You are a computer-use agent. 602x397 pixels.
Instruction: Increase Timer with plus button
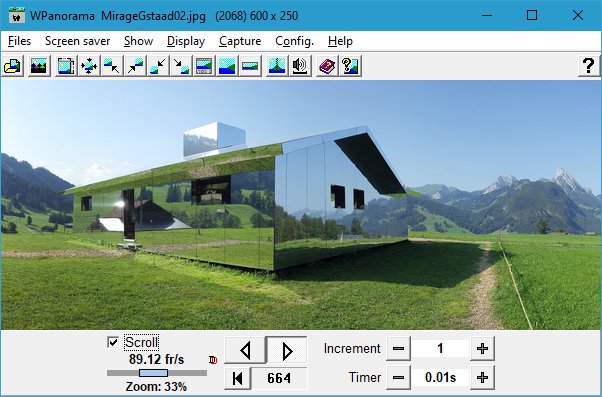coord(482,377)
